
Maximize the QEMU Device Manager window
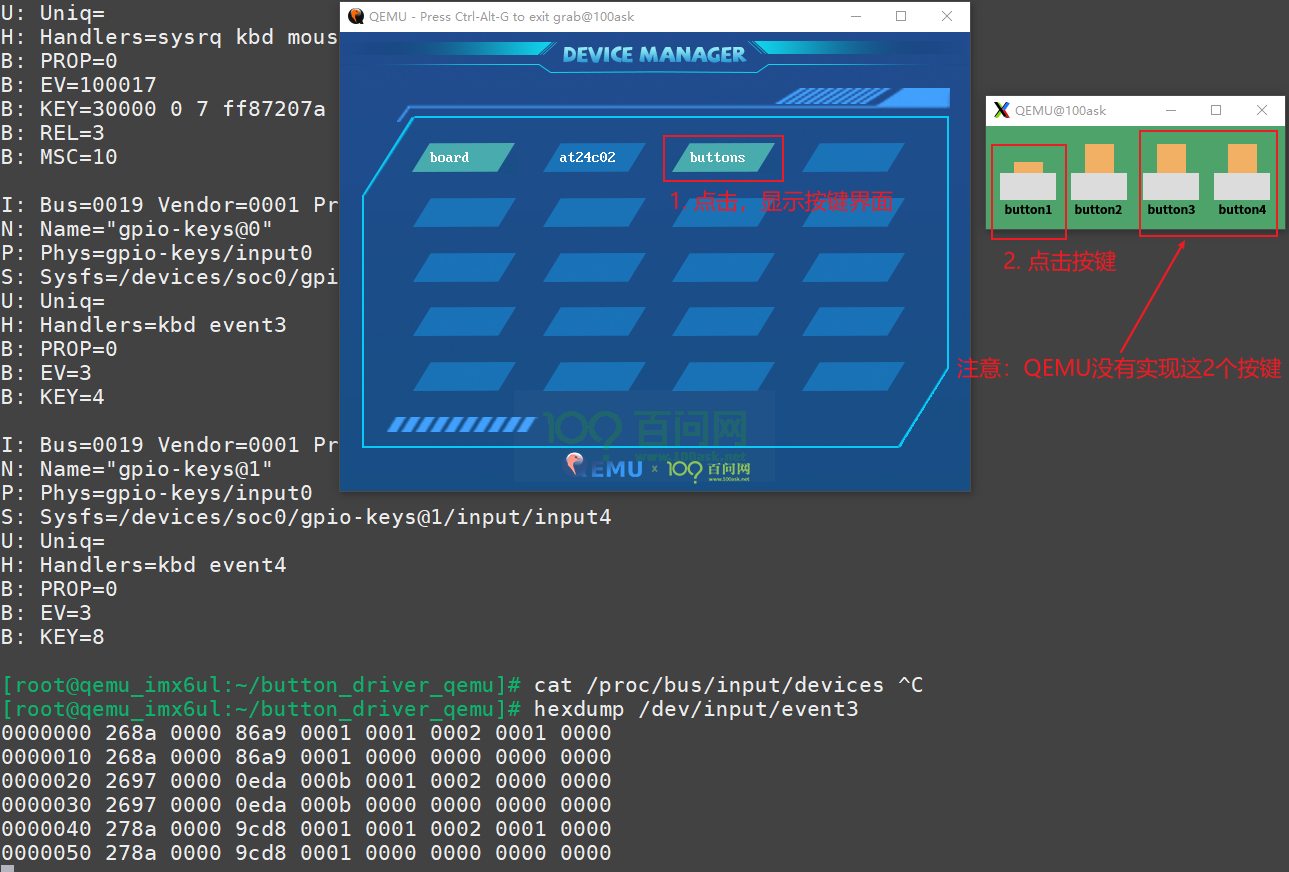[x=901, y=16]
